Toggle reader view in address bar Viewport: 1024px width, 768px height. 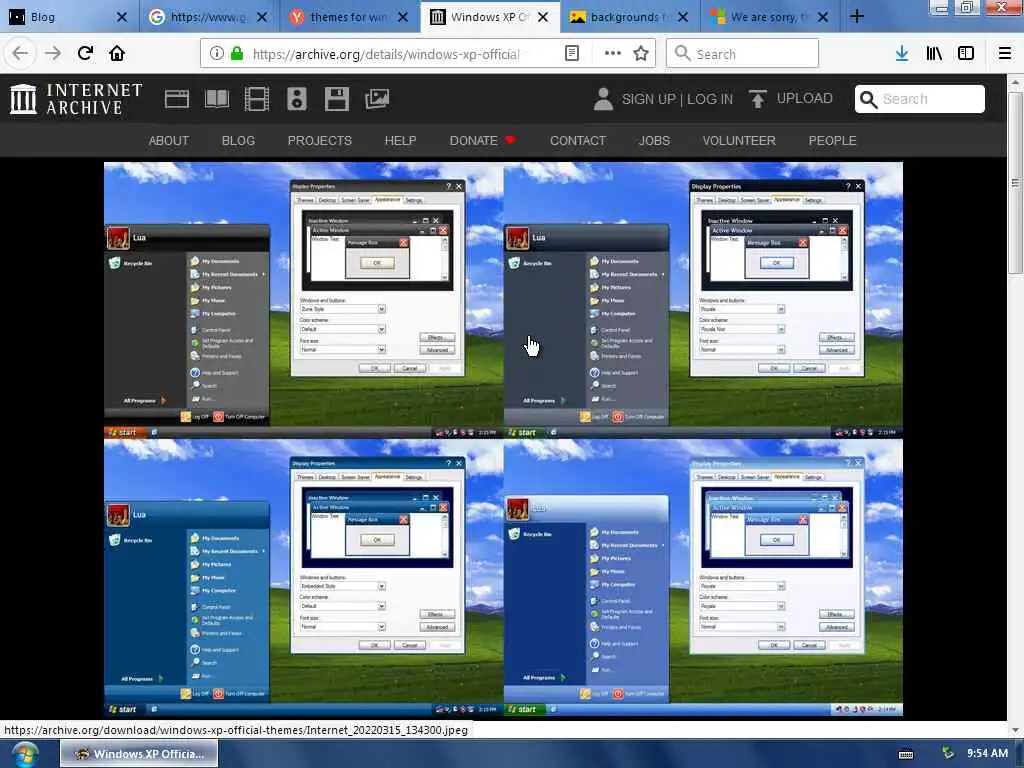[572, 54]
